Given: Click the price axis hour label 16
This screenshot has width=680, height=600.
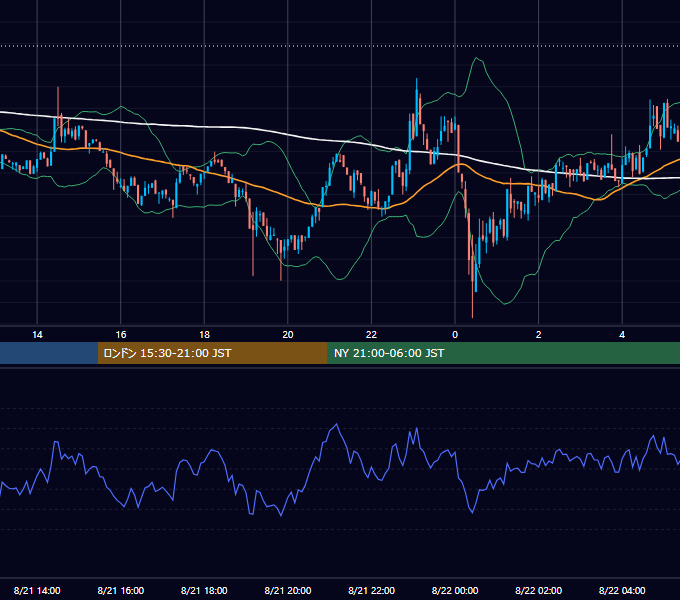Looking at the screenshot, I should 121,335.
